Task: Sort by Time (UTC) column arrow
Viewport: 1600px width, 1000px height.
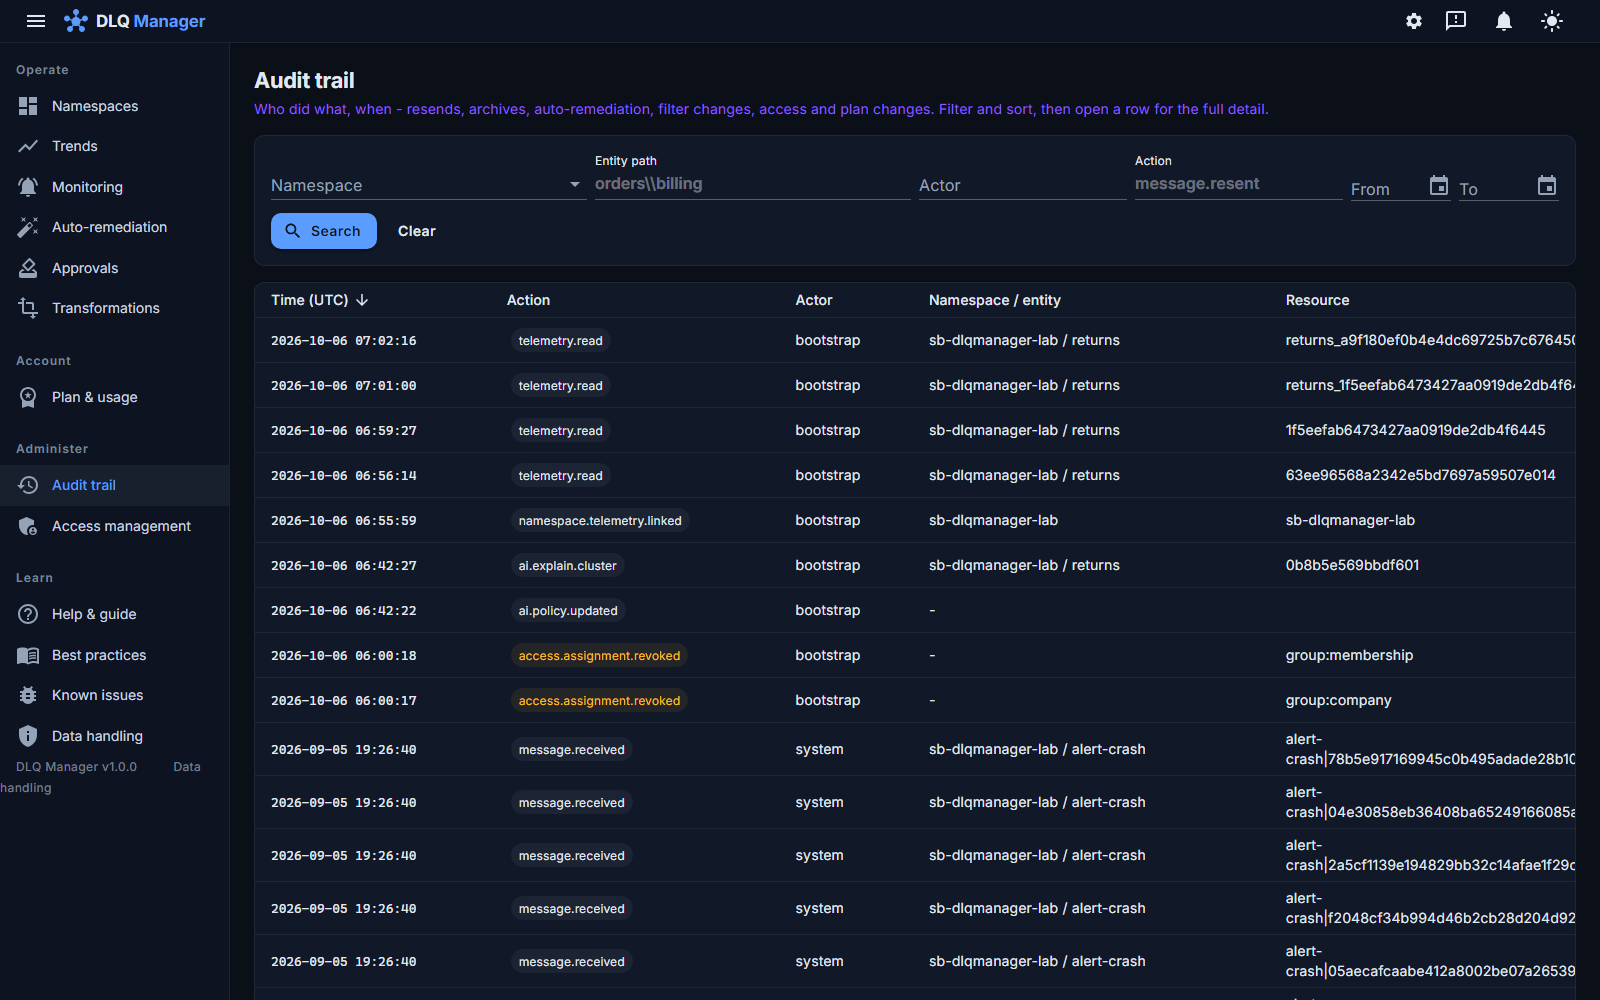Action: [362, 300]
